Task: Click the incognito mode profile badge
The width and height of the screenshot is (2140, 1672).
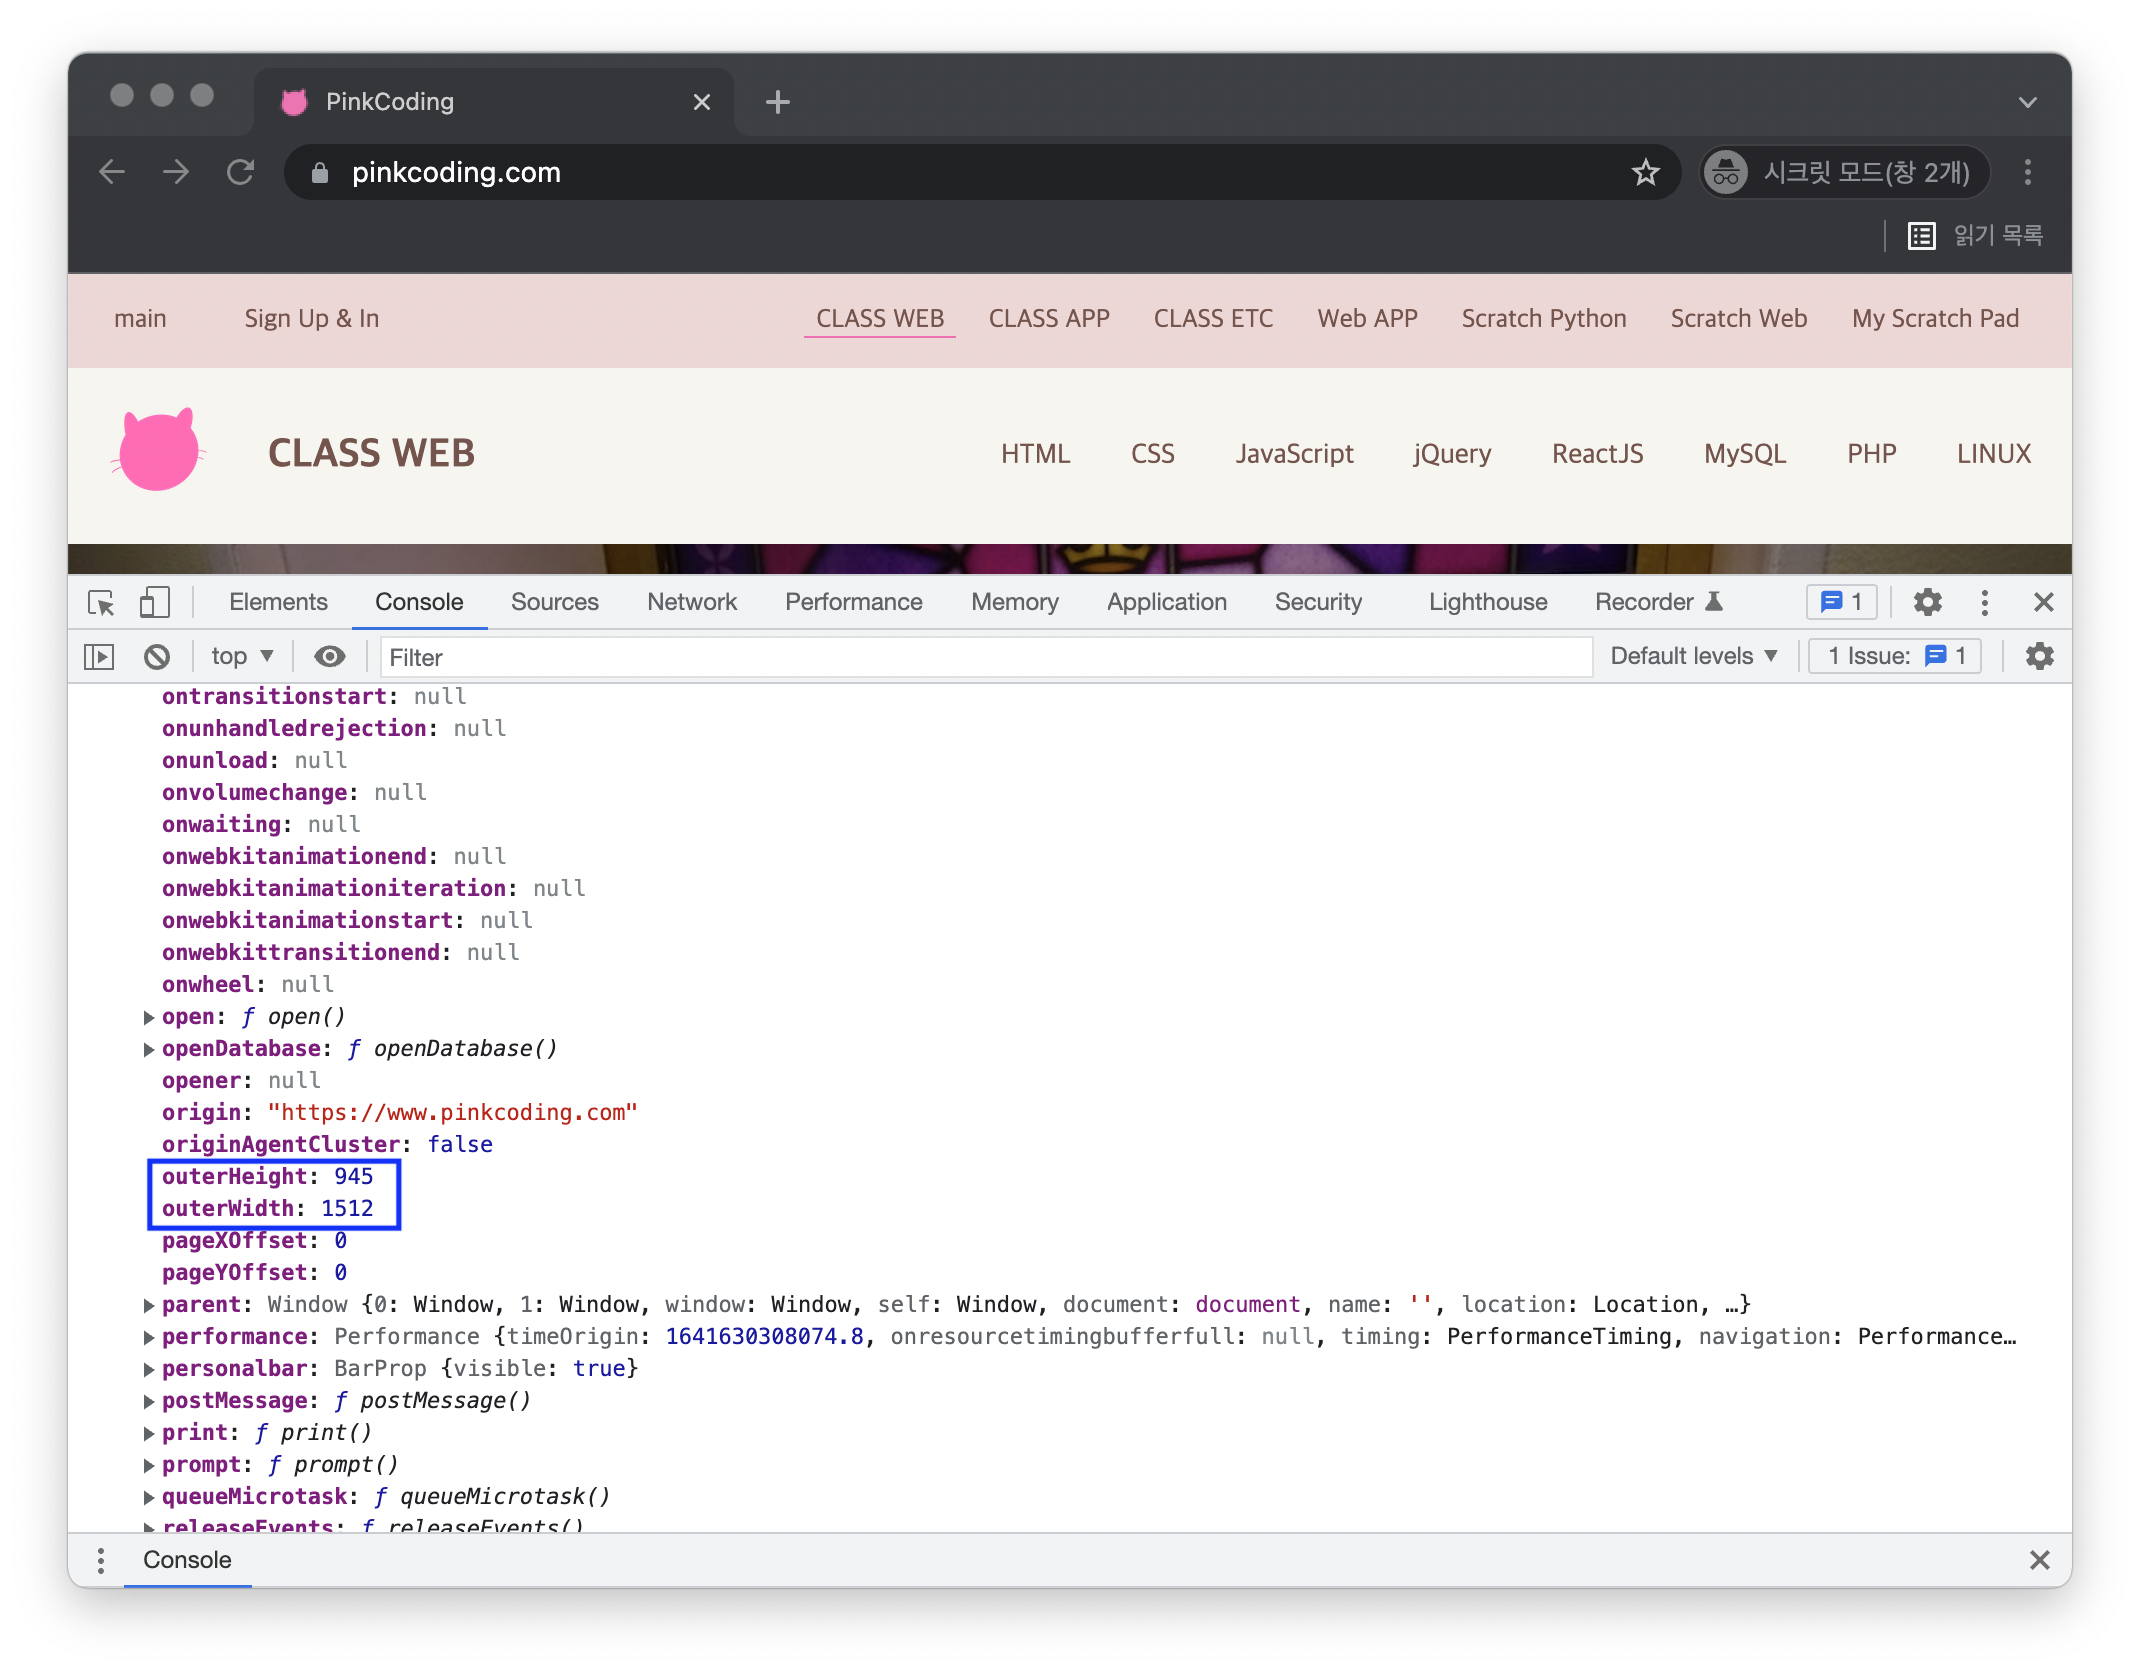Action: tap(1845, 172)
